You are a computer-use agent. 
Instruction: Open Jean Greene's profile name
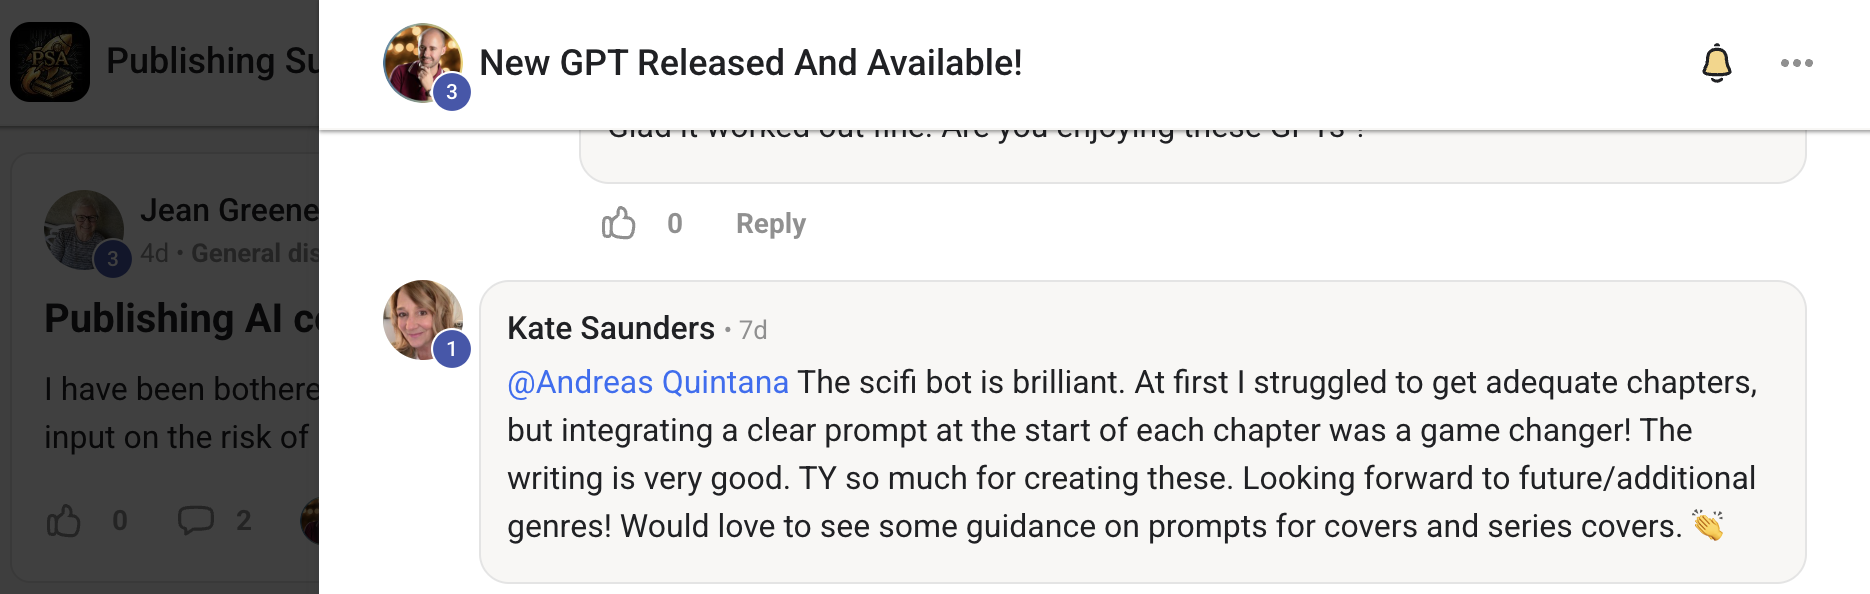click(229, 210)
